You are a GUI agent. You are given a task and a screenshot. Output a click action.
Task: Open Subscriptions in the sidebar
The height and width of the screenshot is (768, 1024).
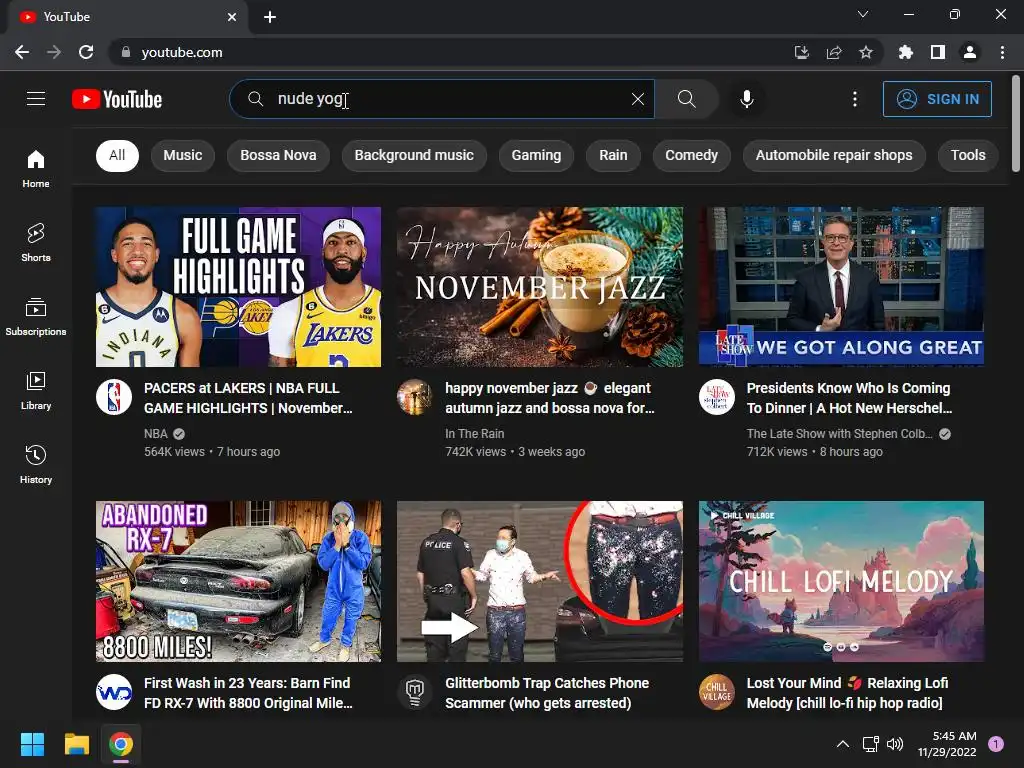pyautogui.click(x=36, y=317)
